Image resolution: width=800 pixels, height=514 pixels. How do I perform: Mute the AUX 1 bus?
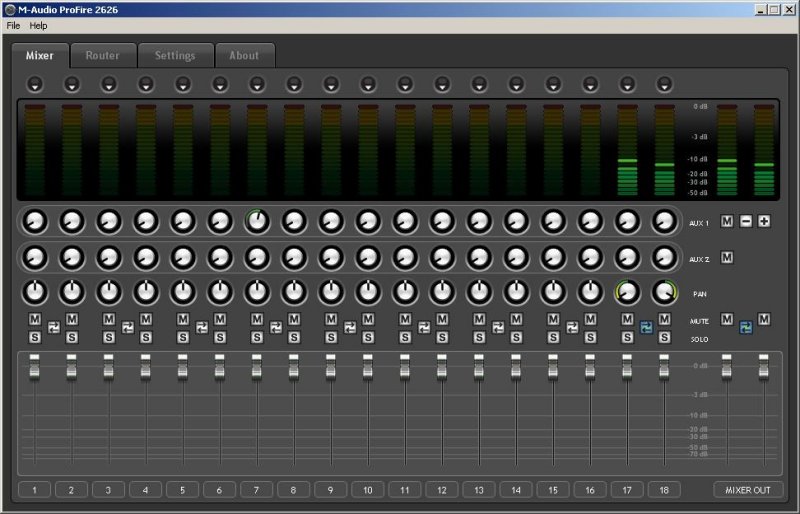coord(727,222)
